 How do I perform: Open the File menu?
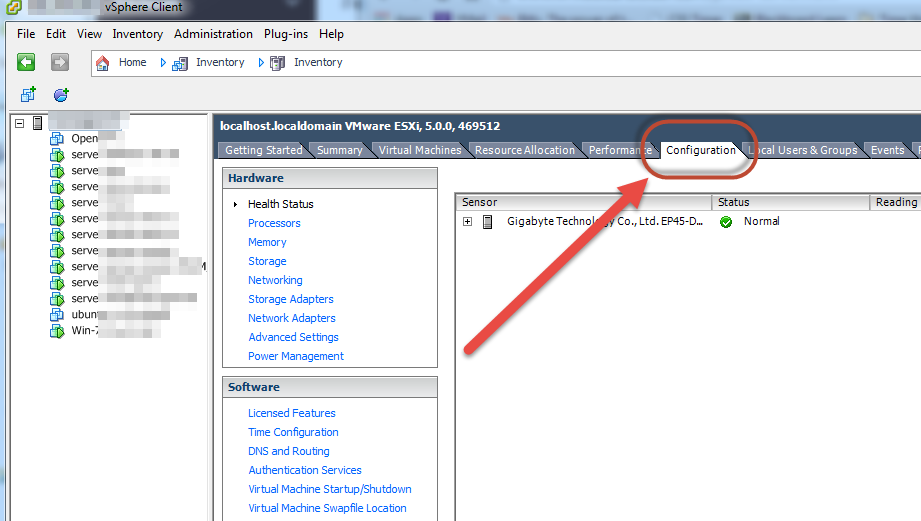click(26, 34)
